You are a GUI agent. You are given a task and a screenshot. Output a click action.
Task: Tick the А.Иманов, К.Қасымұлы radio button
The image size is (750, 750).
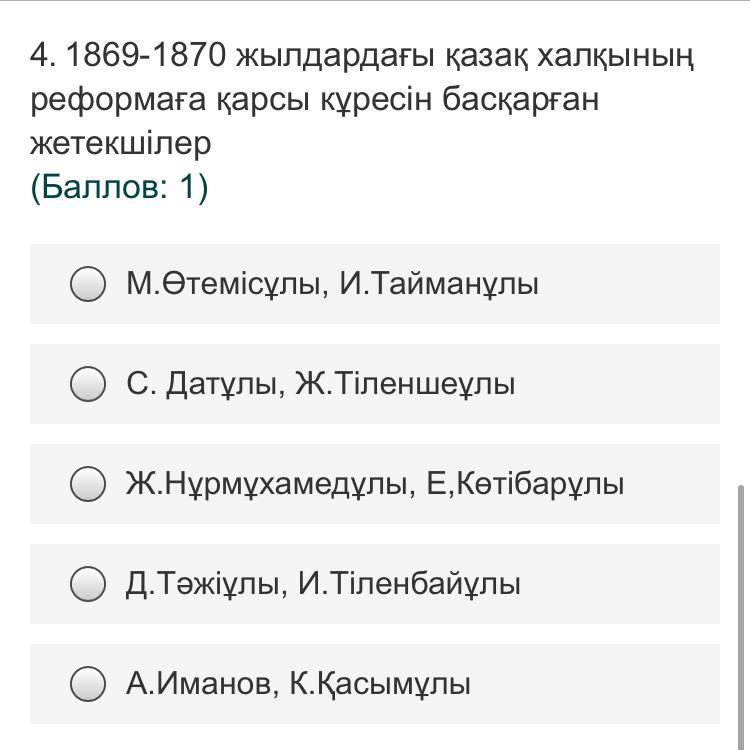88,684
